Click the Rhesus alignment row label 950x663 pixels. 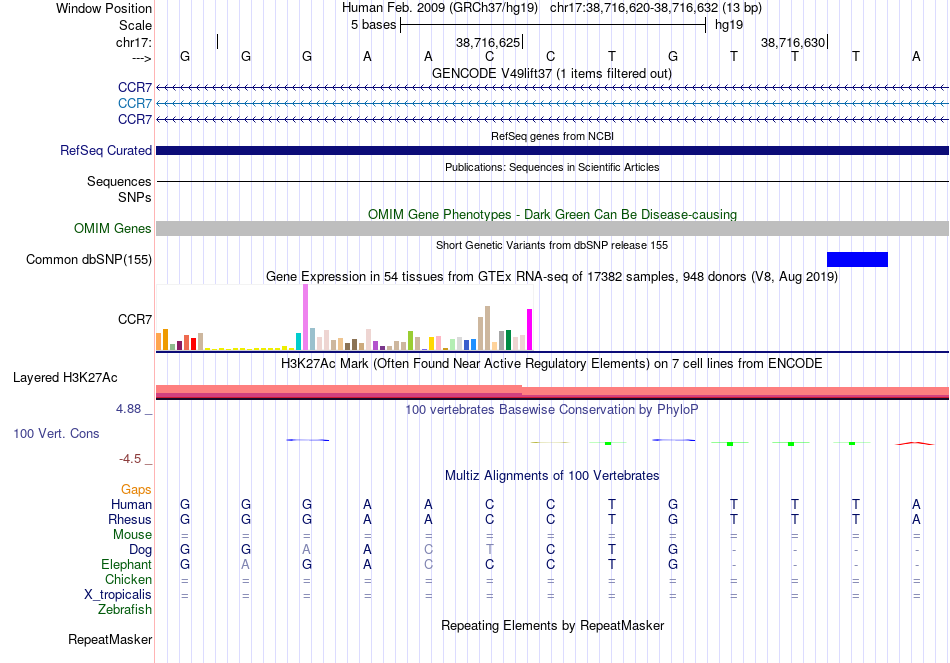coord(130,519)
